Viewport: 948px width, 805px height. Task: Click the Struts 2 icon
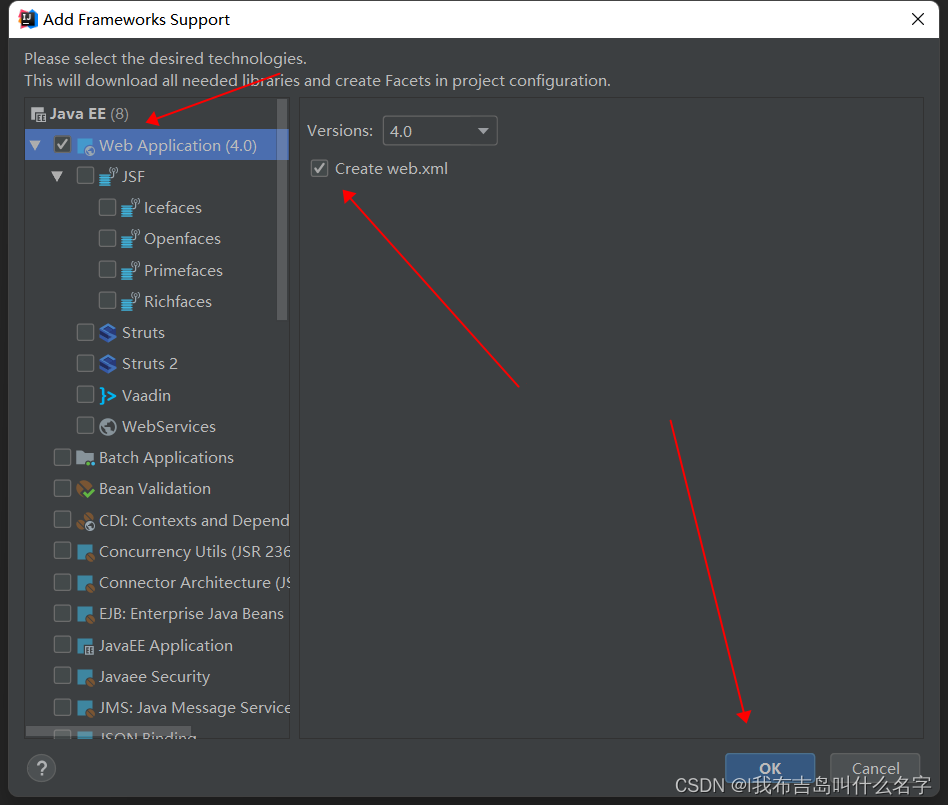[x=108, y=363]
